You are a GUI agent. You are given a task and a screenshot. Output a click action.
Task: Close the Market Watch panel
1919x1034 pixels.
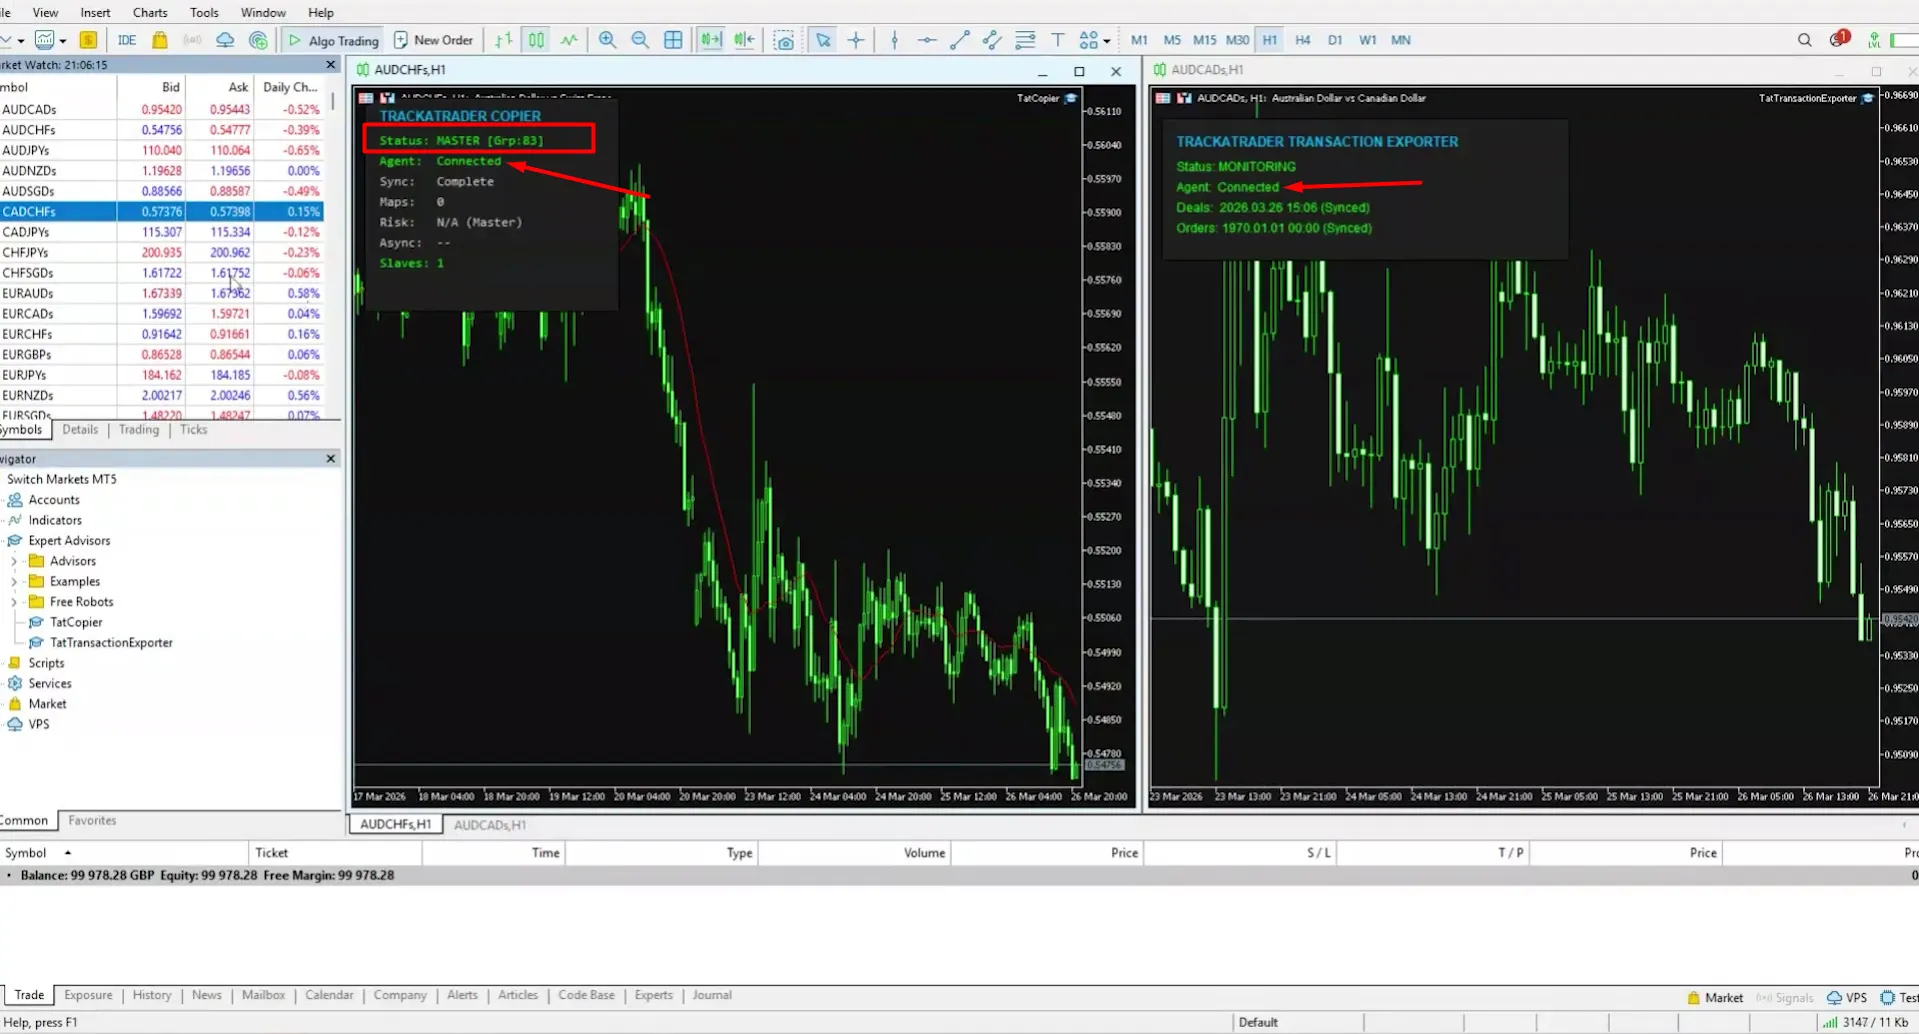[x=331, y=65]
